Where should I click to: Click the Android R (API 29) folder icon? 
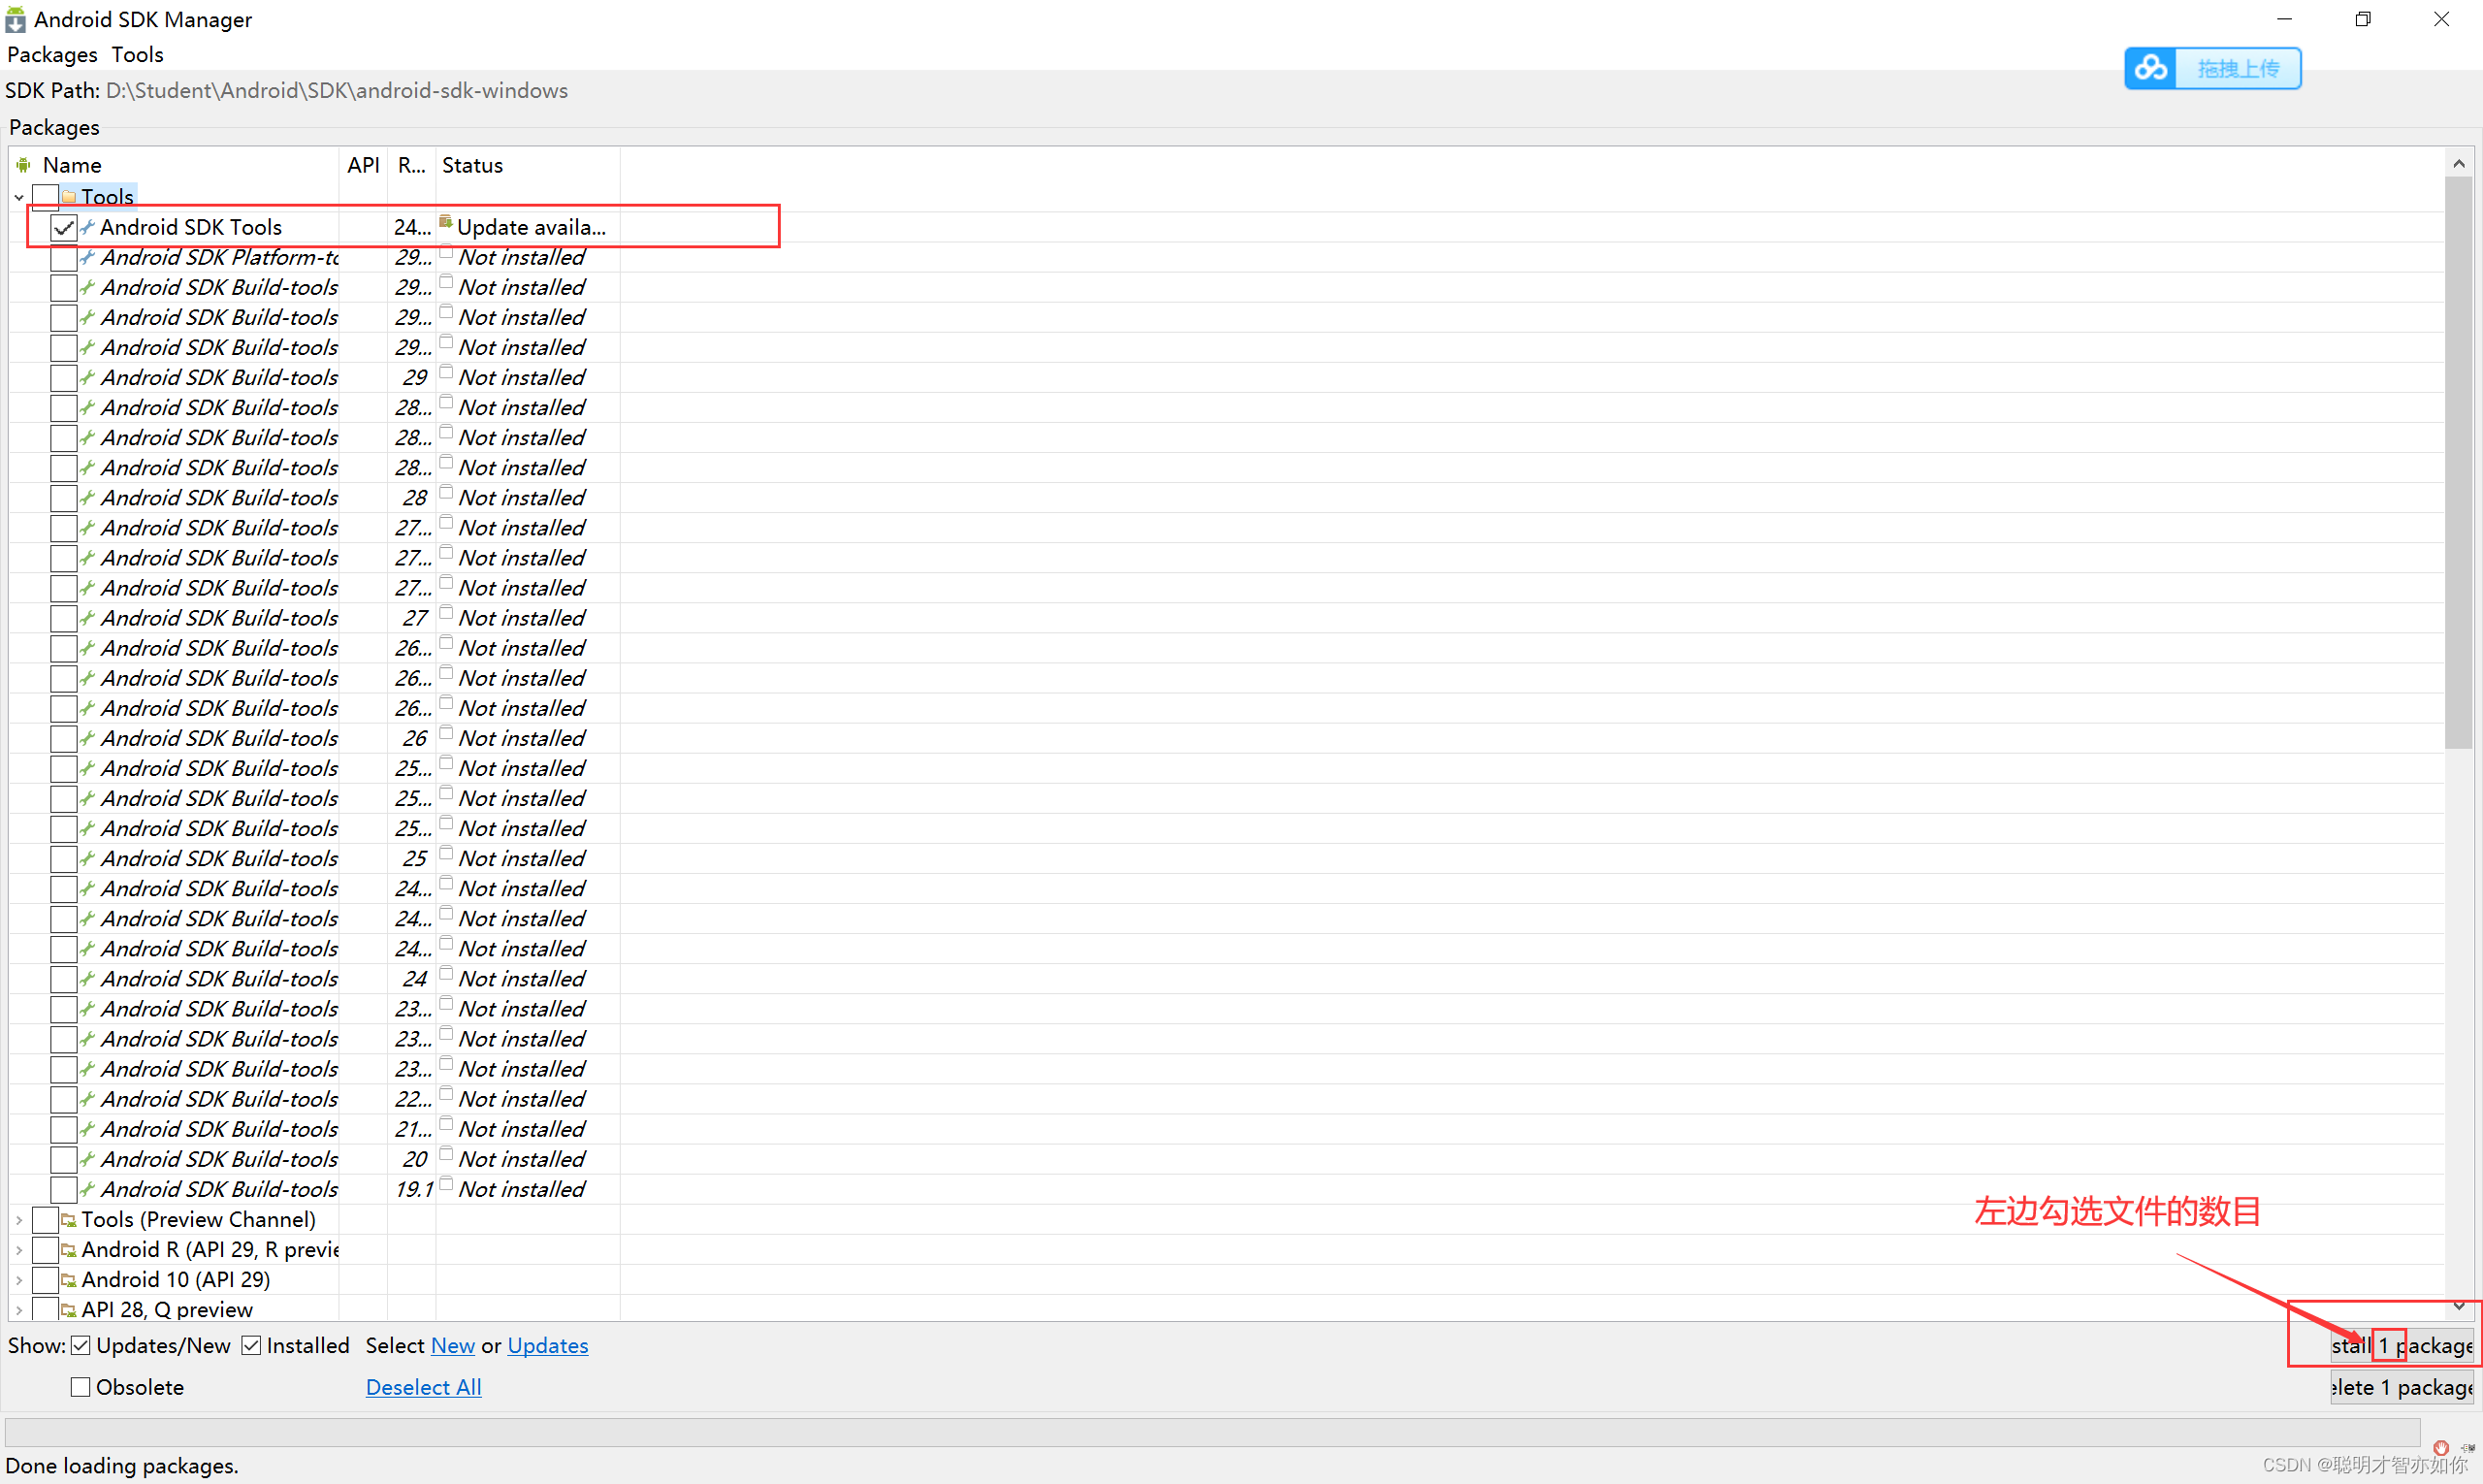point(69,1250)
